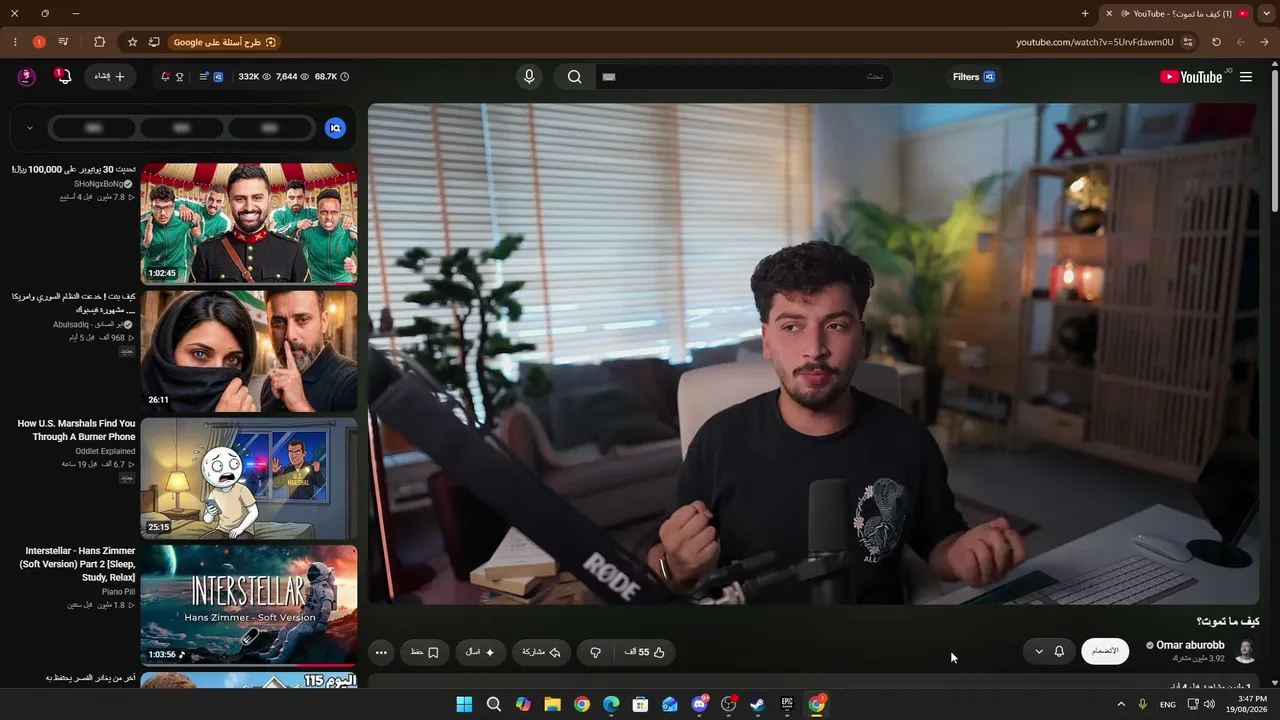1280x720 pixels.
Task: Click the vidIQ trophy icon
Action: pyautogui.click(x=180, y=77)
